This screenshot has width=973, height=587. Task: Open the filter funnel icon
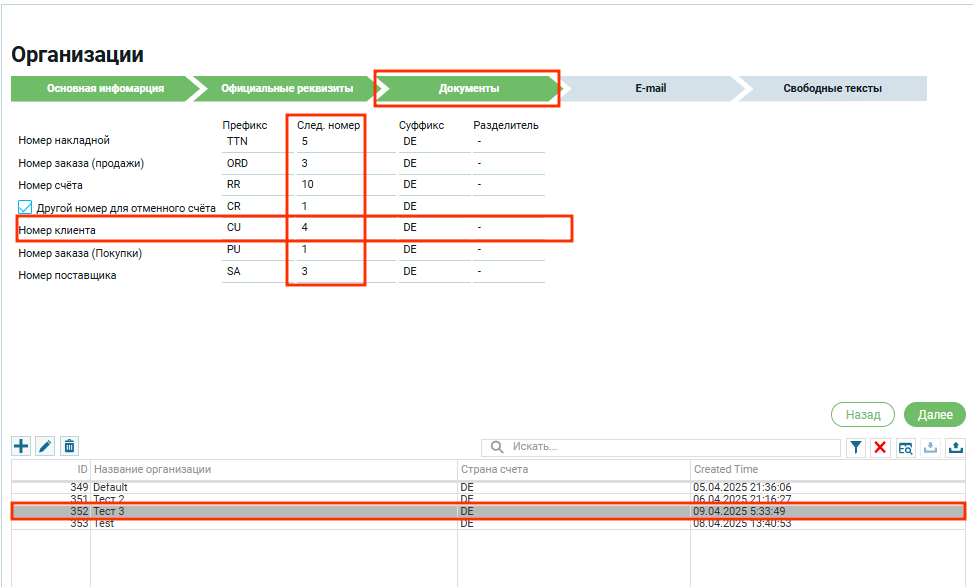(857, 448)
